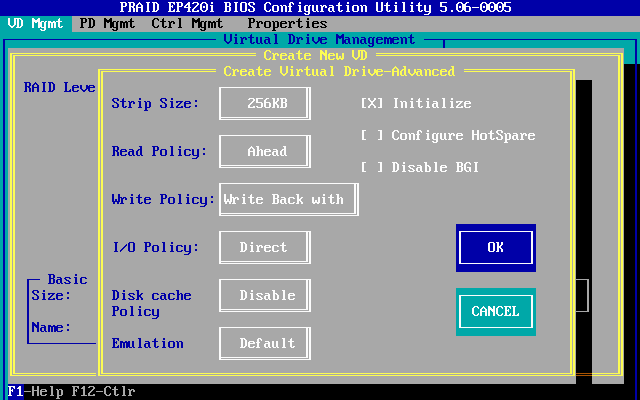The width and height of the screenshot is (640, 400).
Task: Change Read Policy from Ahead
Action: pyautogui.click(x=265, y=151)
